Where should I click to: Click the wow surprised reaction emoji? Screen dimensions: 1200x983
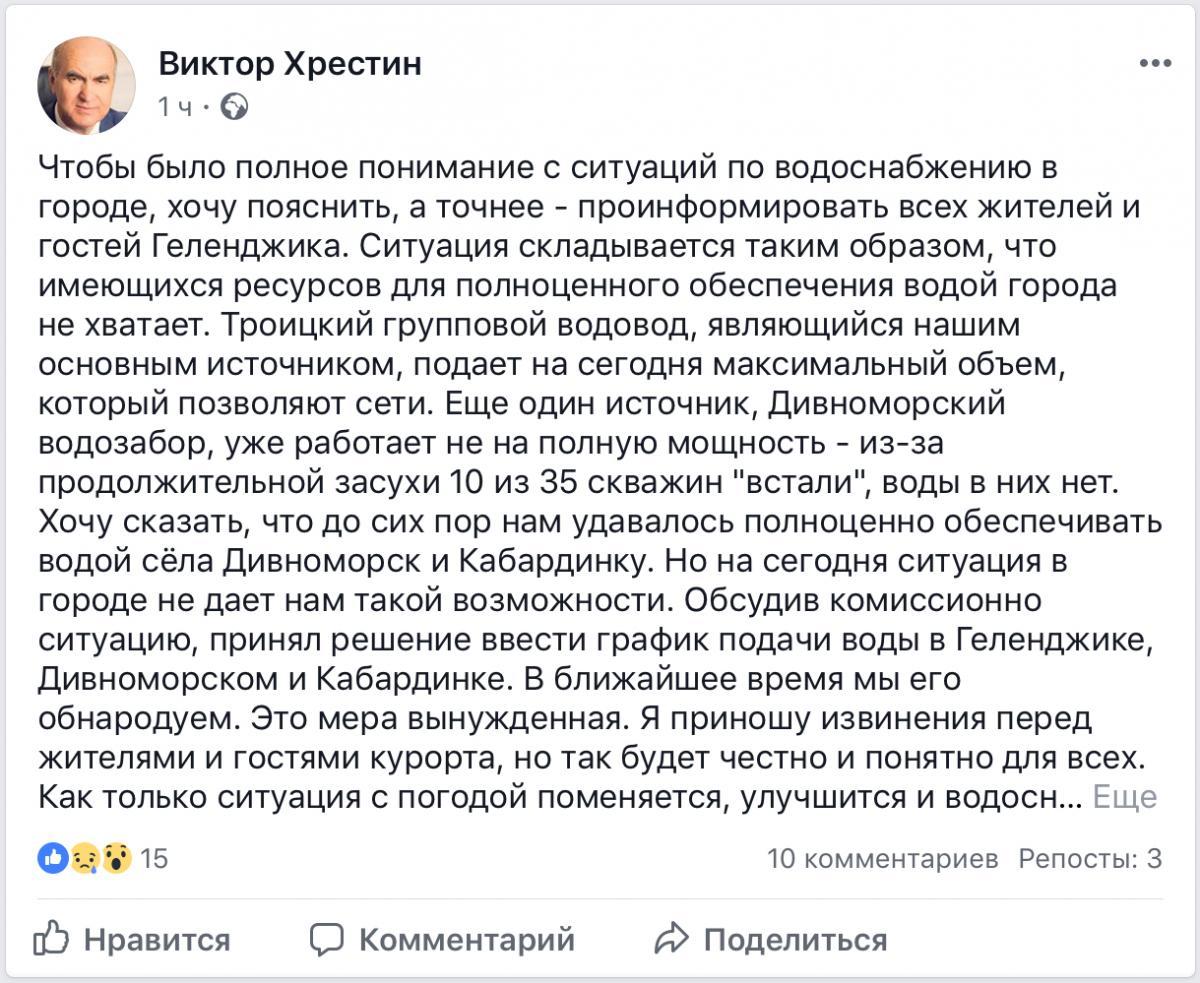116,858
